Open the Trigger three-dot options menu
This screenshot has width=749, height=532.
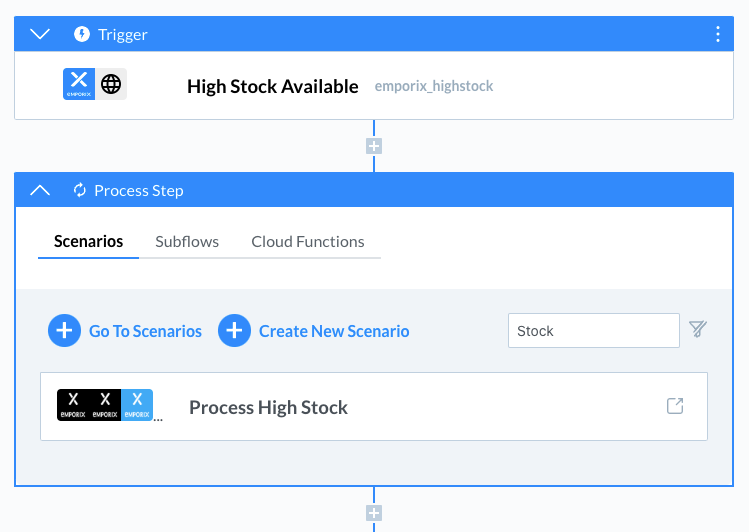click(717, 34)
